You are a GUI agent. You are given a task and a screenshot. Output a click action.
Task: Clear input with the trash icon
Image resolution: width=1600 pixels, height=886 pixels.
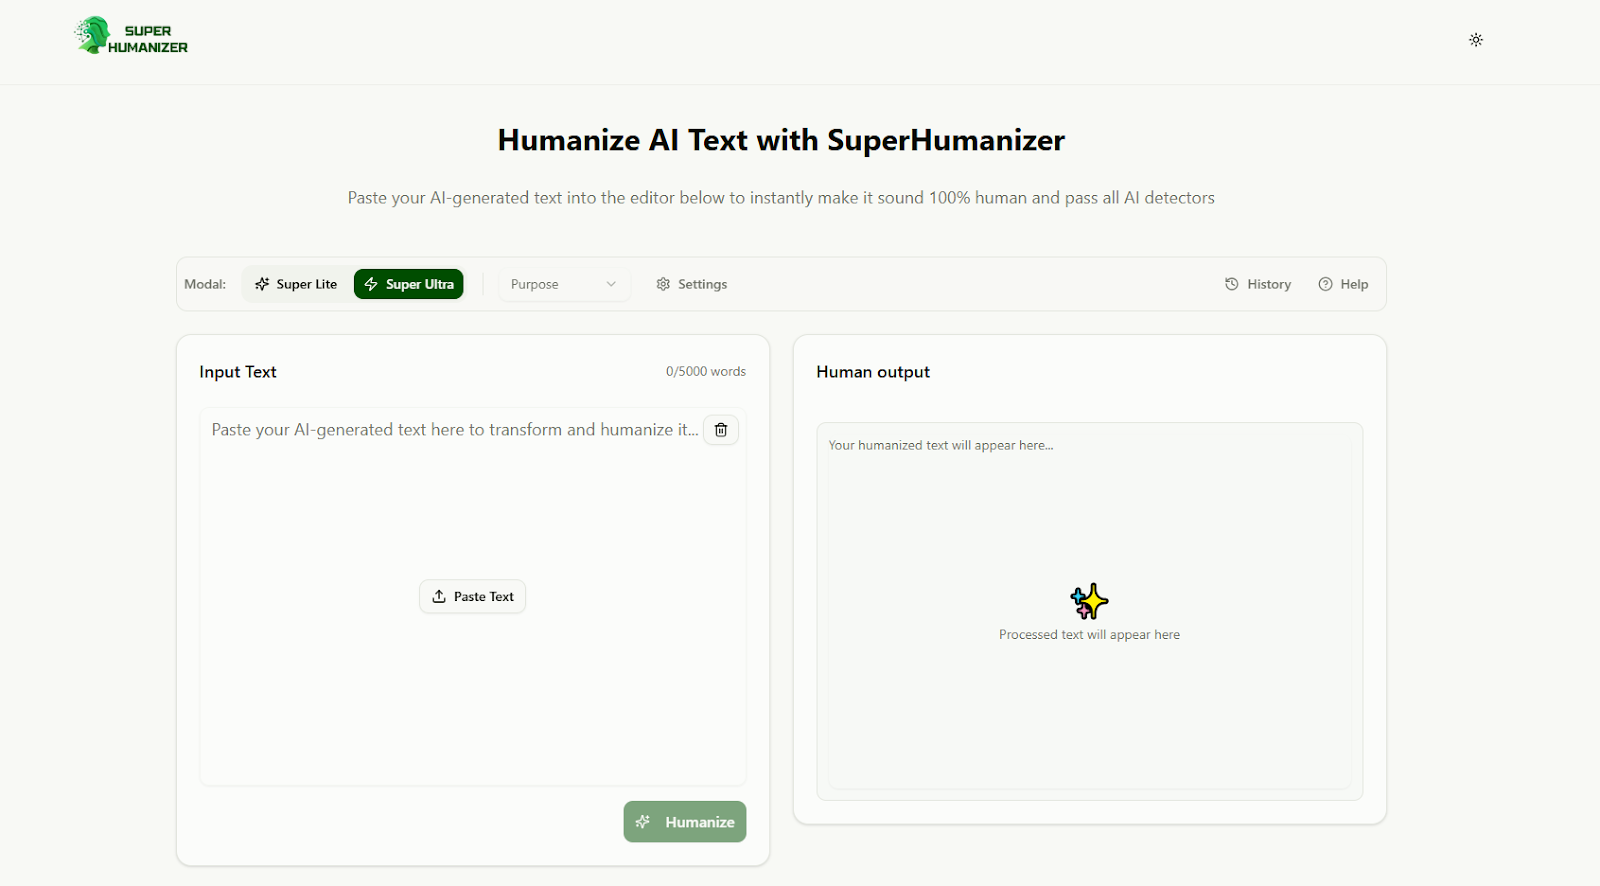pyautogui.click(x=721, y=430)
